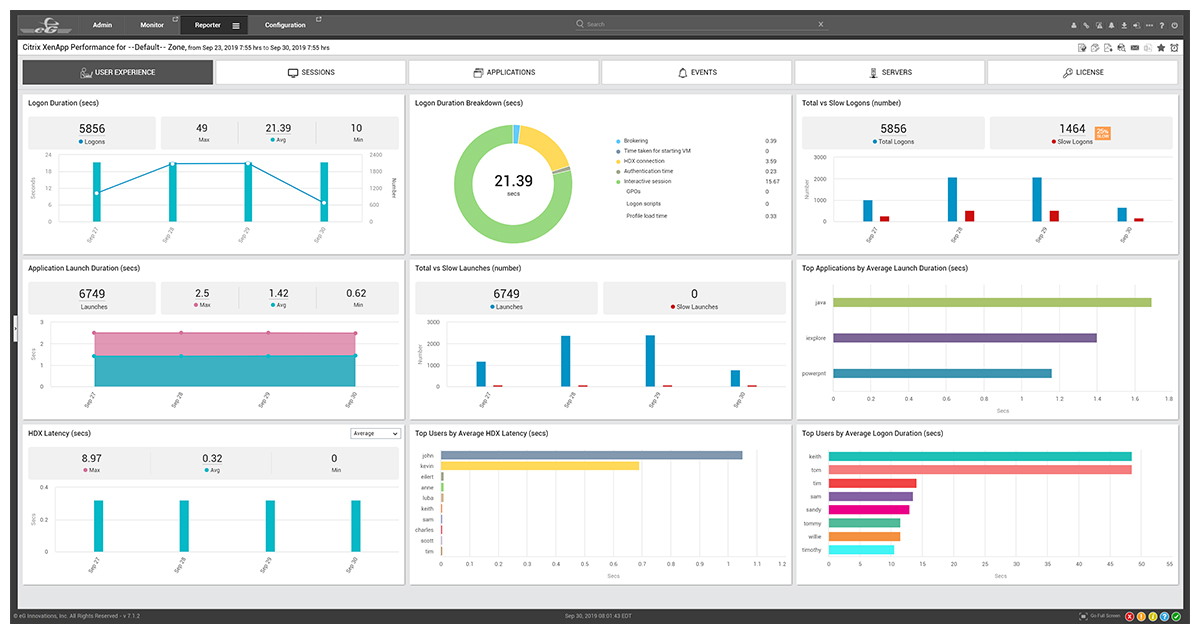The width and height of the screenshot is (1200, 634).
Task: Click the john HDX latency bar
Action: point(592,455)
